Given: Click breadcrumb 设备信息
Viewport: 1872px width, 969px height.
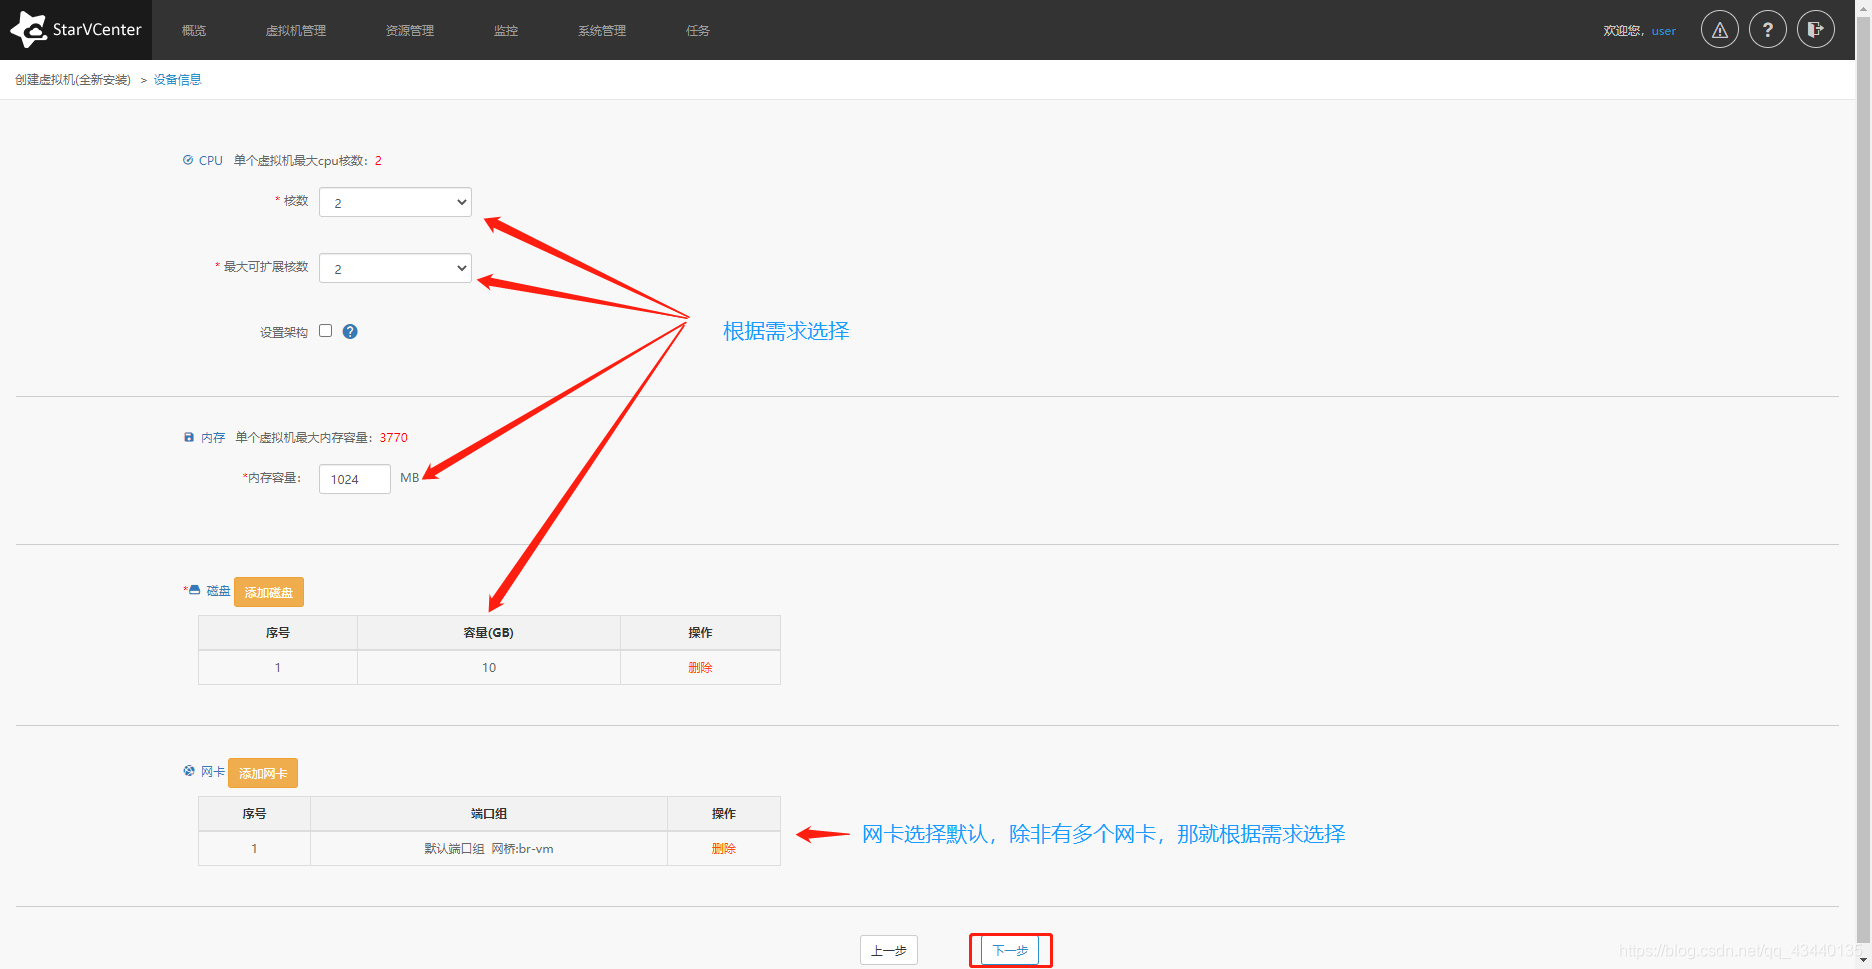Looking at the screenshot, I should point(177,80).
